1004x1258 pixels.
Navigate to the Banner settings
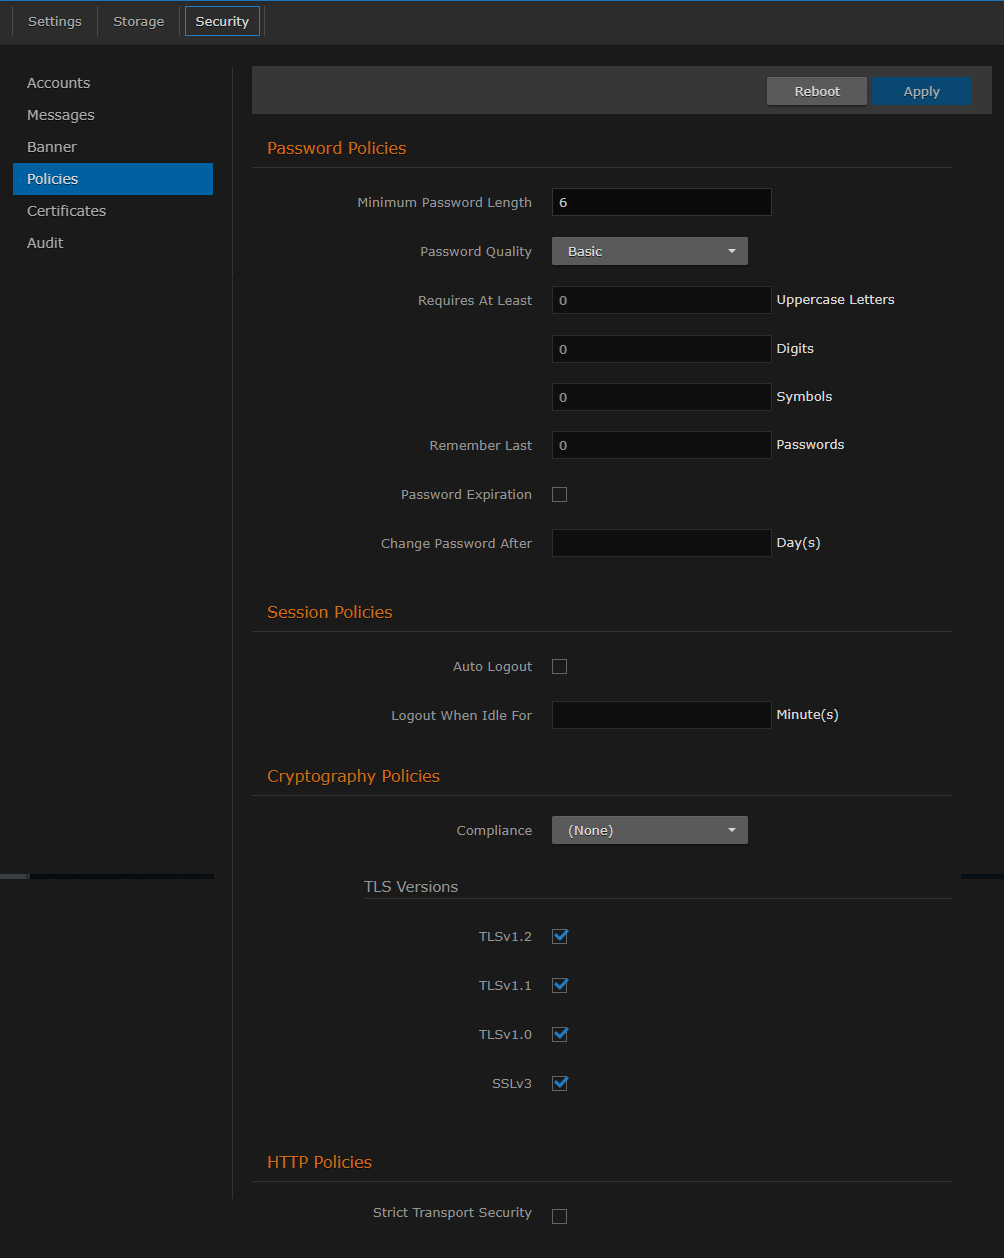(51, 146)
